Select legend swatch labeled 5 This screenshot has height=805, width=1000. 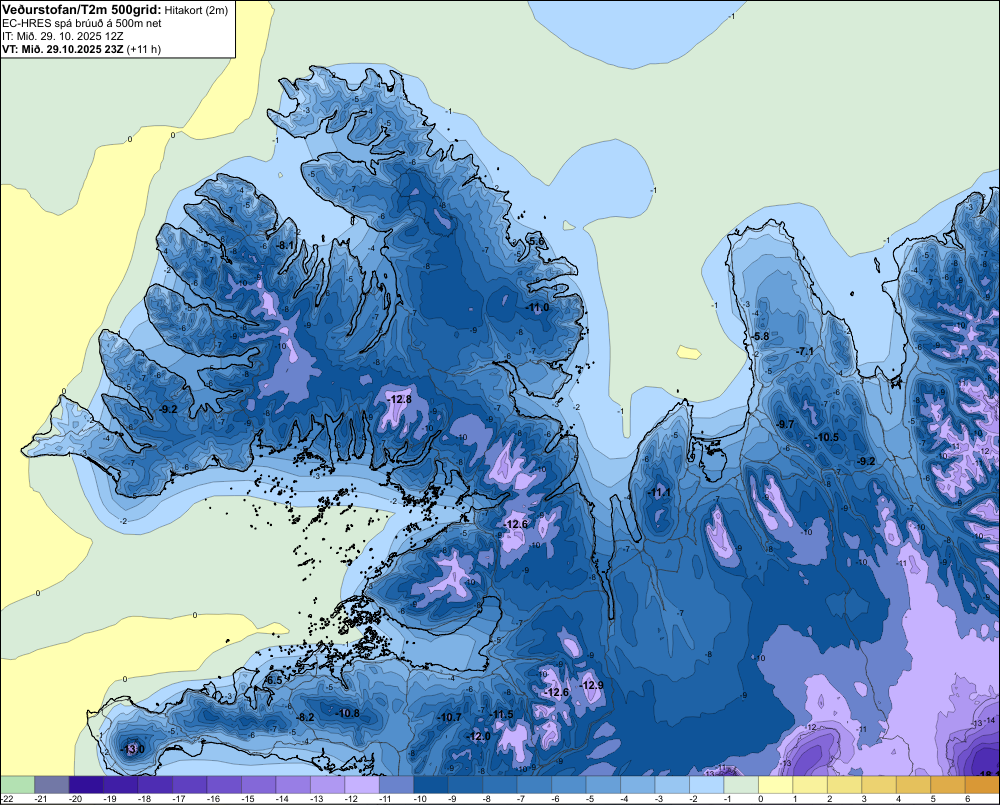point(947,784)
